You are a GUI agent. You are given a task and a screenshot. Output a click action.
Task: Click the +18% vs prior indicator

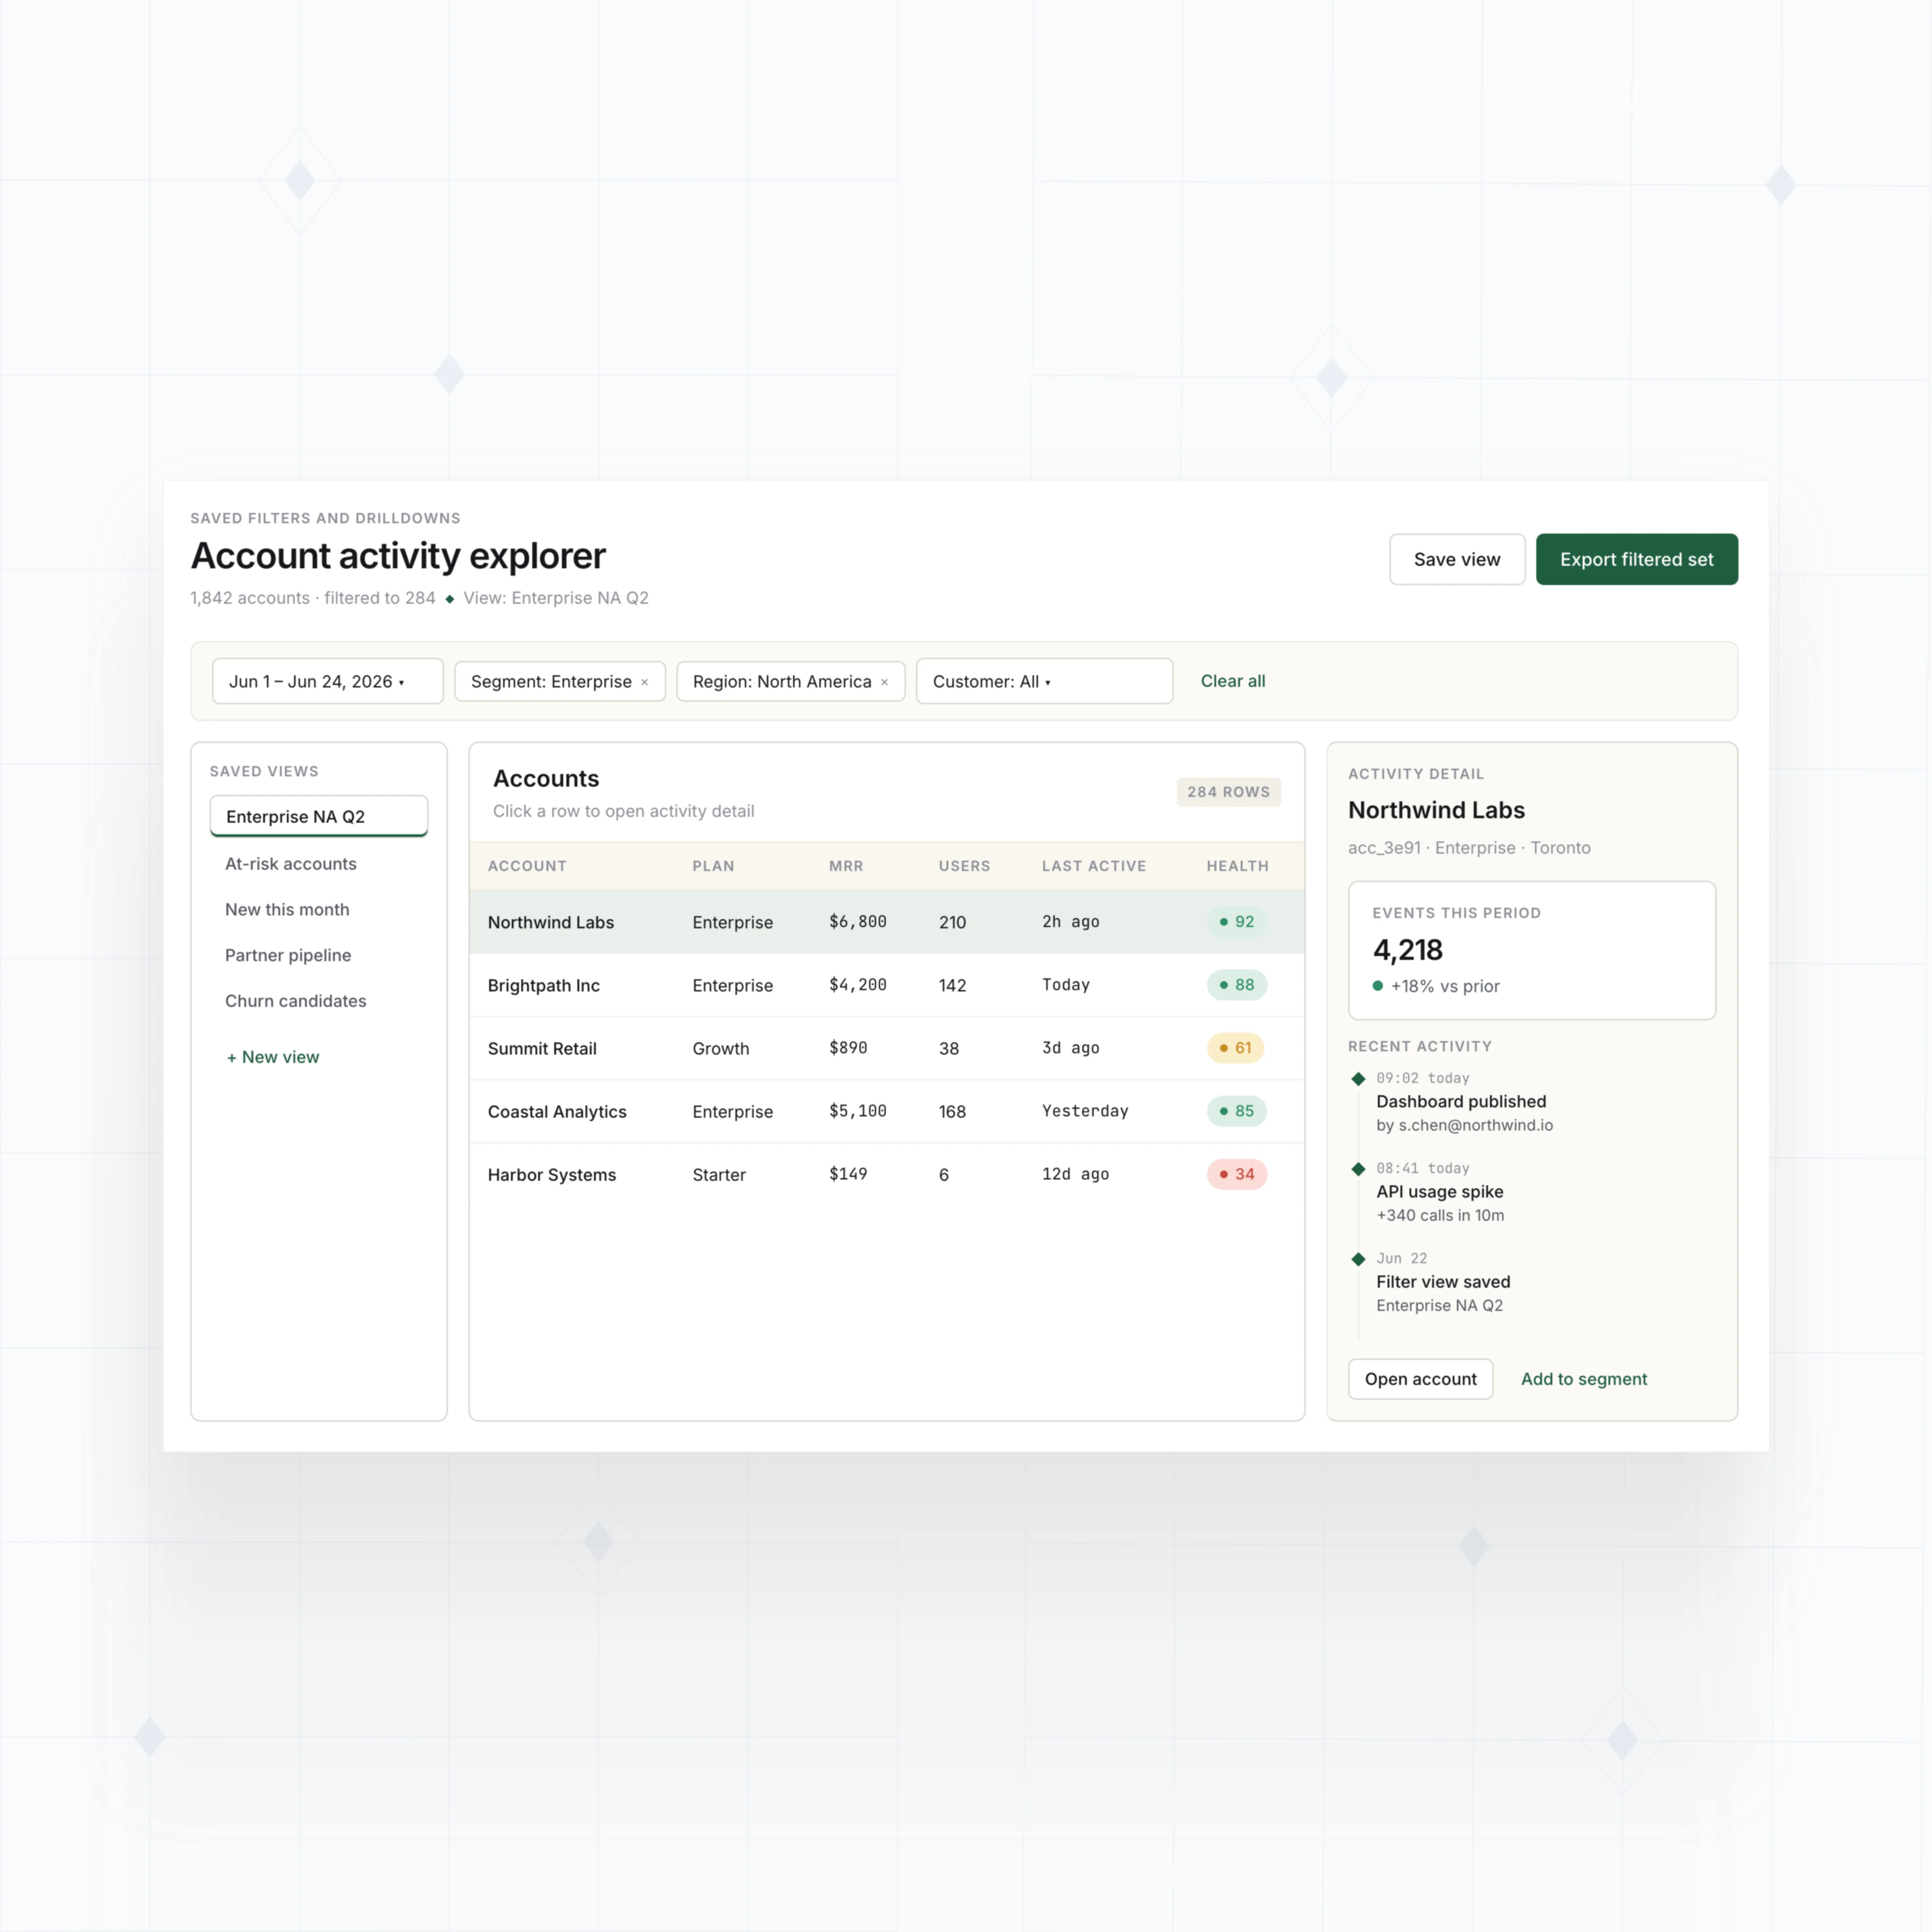click(x=1436, y=986)
